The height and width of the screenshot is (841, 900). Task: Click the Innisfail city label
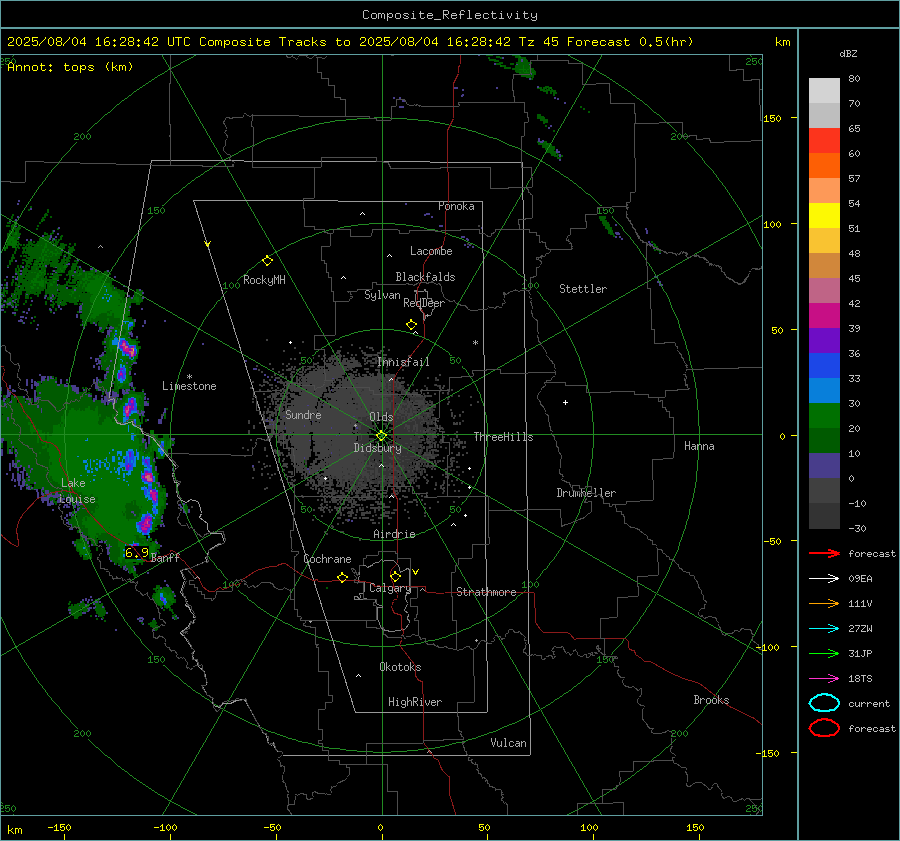[403, 362]
